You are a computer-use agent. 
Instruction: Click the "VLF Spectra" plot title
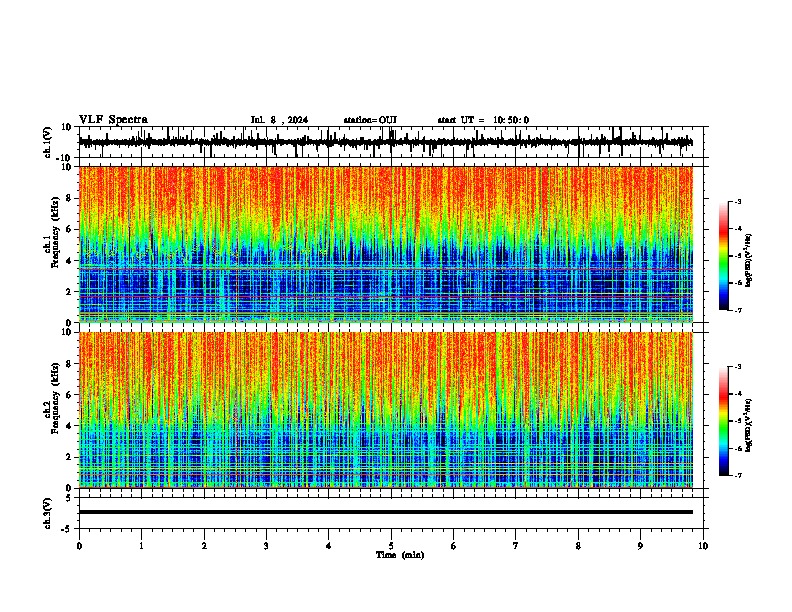tap(113, 120)
